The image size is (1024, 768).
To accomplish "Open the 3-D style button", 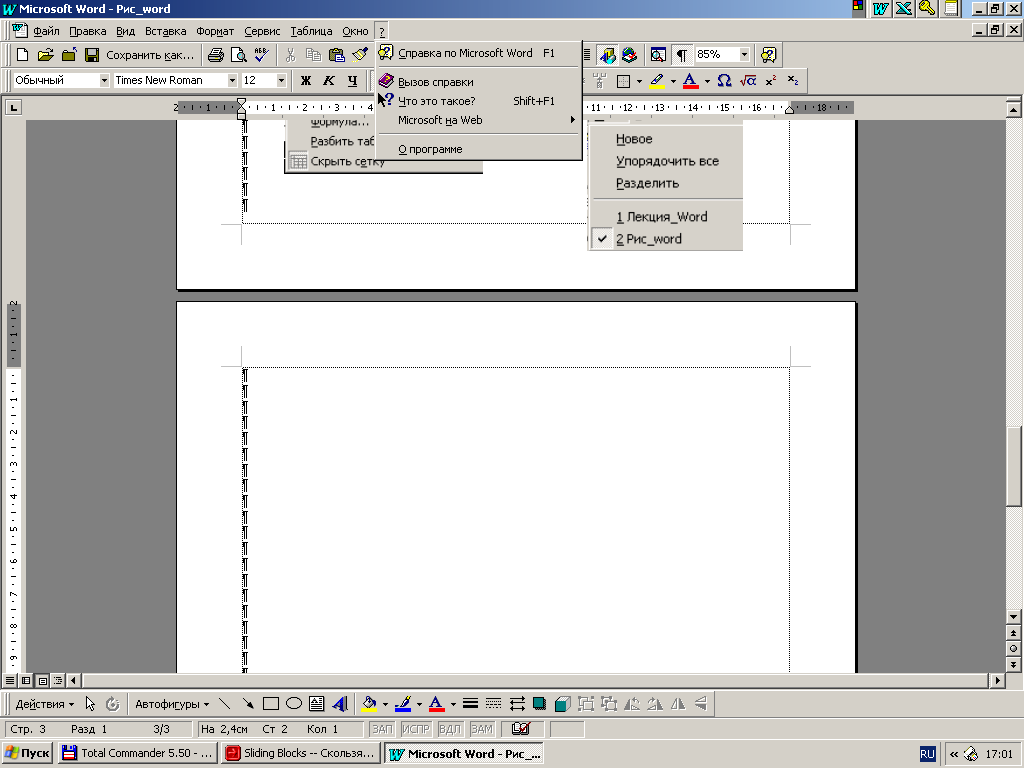I will (x=562, y=703).
